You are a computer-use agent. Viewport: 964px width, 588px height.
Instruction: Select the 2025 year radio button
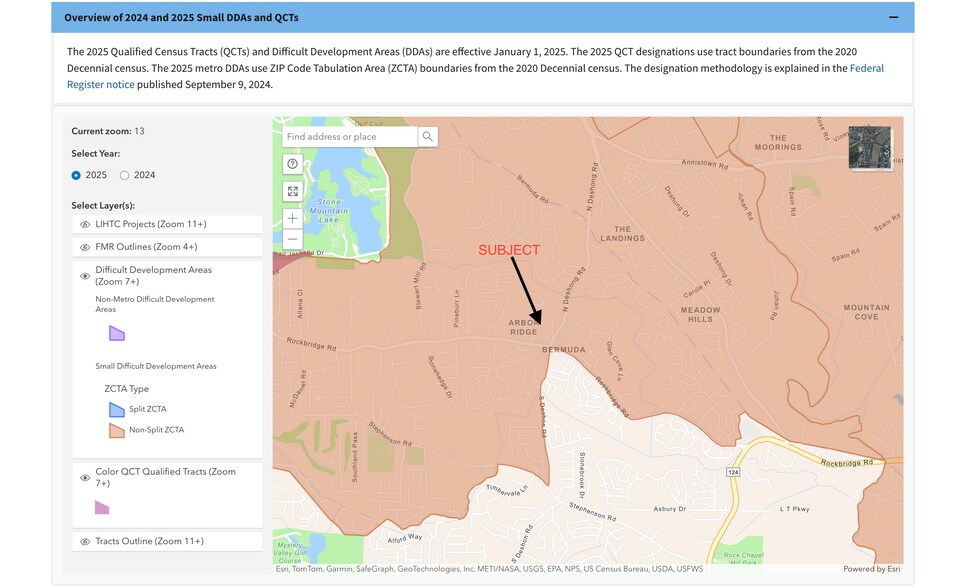point(76,174)
